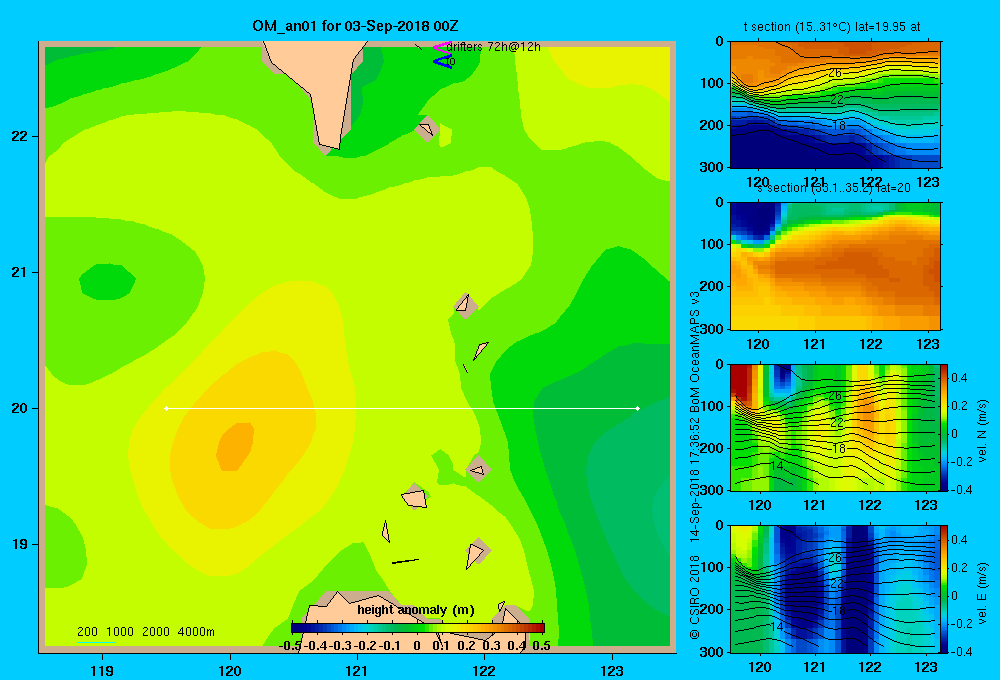This screenshot has height=680, width=1000.
Task: Click the vel. E color scale bar
Action: tap(945, 589)
